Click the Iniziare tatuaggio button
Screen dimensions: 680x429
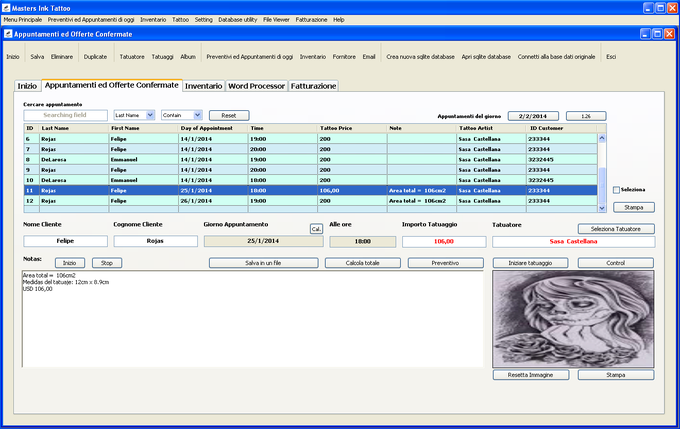click(530, 263)
